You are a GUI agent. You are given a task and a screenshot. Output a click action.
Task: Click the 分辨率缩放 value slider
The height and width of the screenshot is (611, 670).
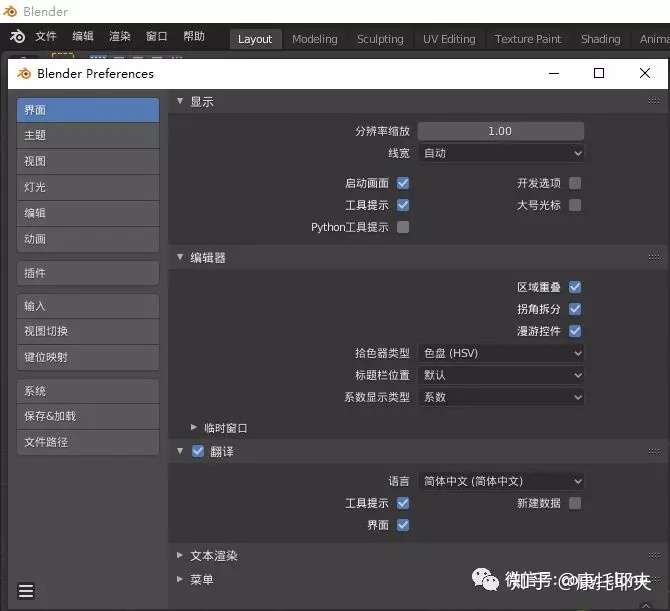[501, 131]
